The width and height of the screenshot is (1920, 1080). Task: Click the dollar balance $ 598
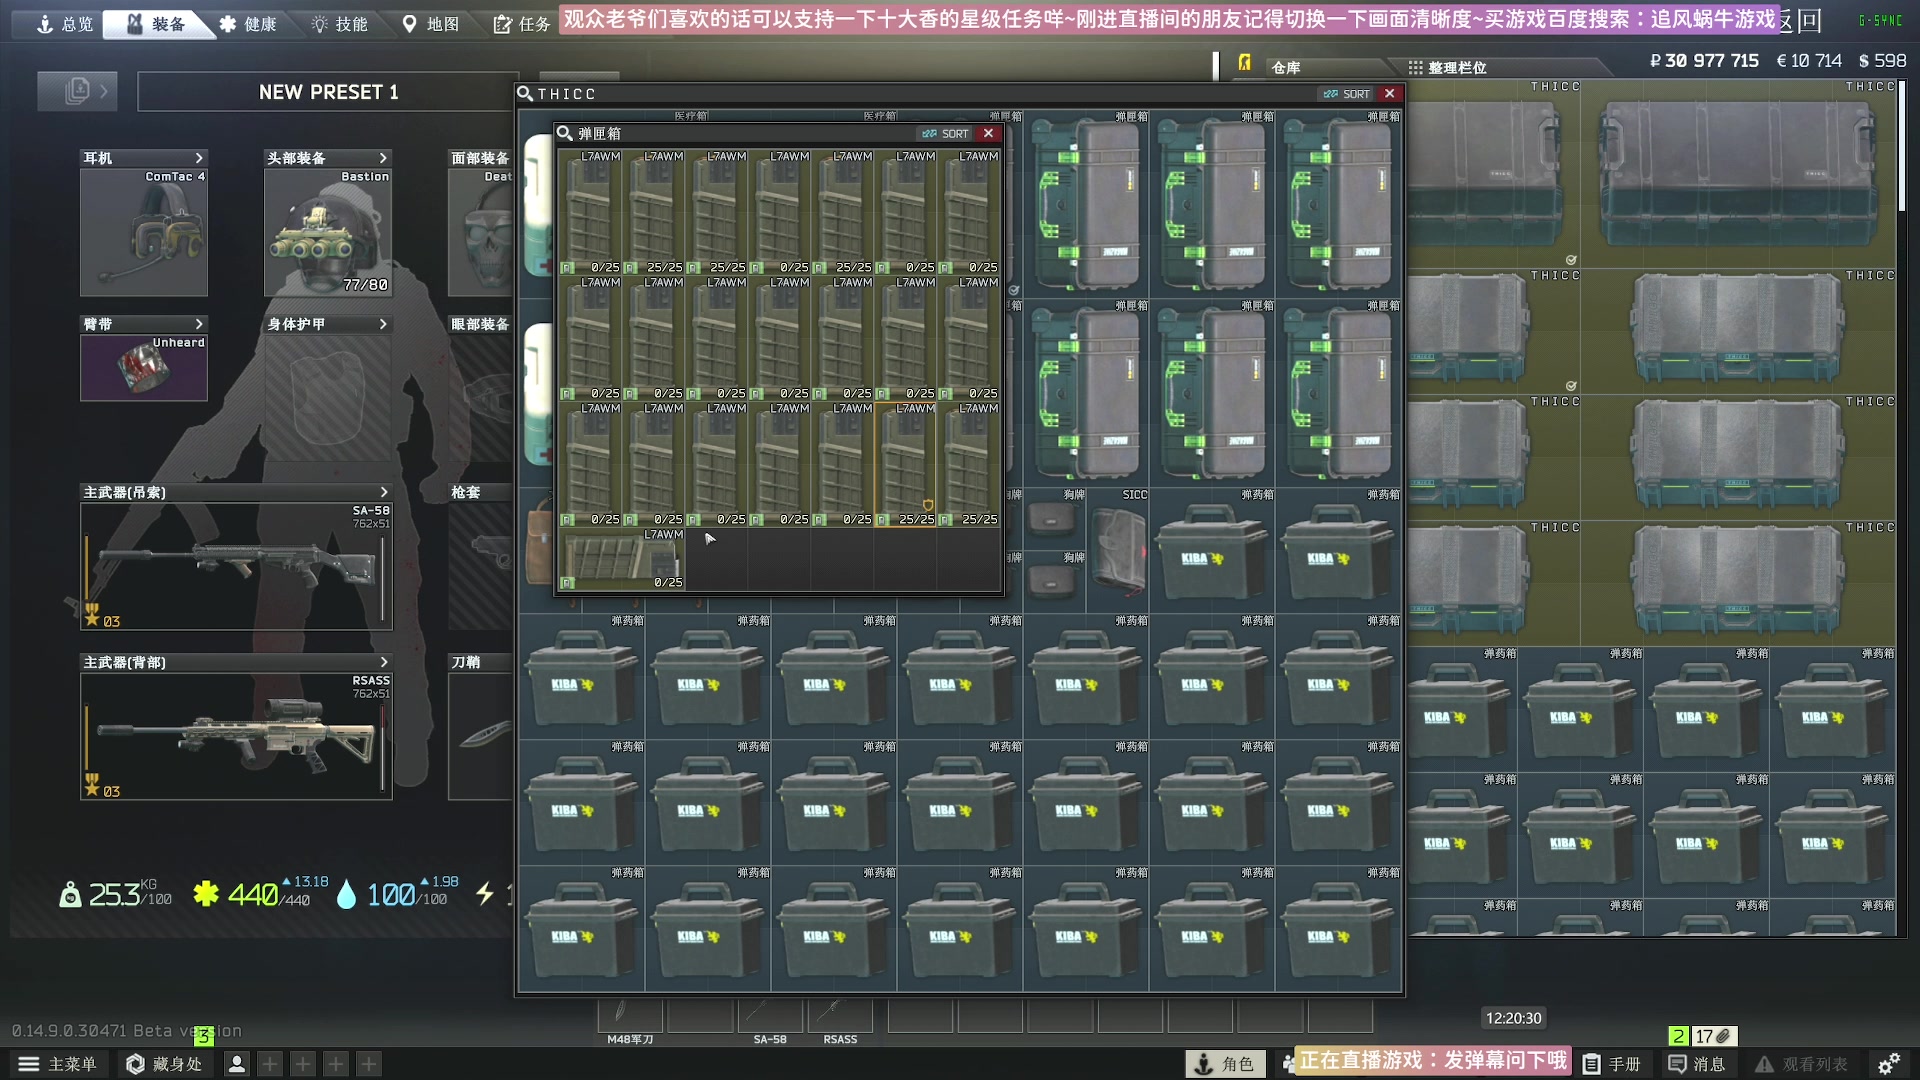click(x=1882, y=61)
